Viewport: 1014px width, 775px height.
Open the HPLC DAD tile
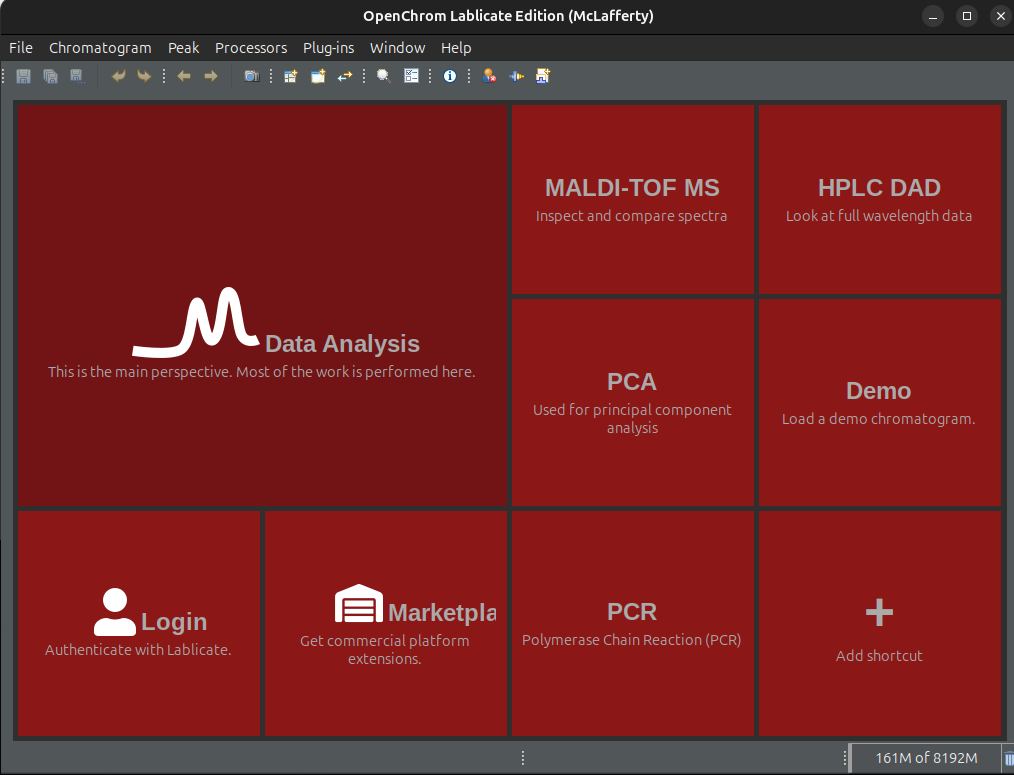[x=879, y=199]
